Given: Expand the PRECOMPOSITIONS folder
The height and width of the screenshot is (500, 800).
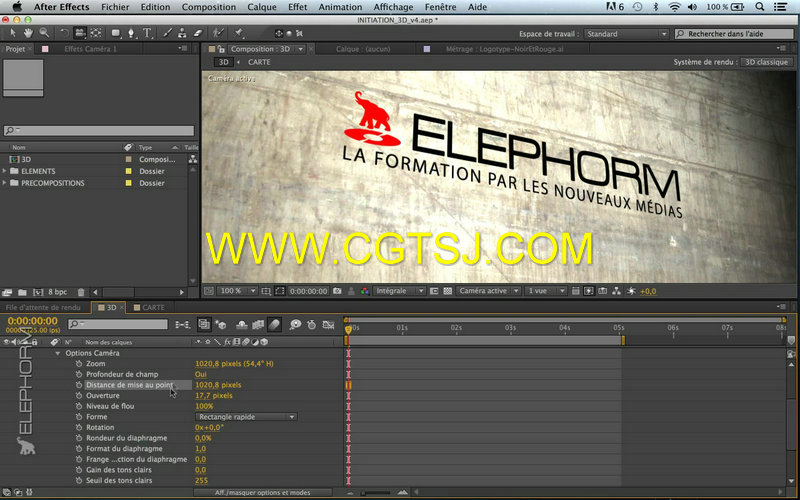Looking at the screenshot, I should point(5,183).
